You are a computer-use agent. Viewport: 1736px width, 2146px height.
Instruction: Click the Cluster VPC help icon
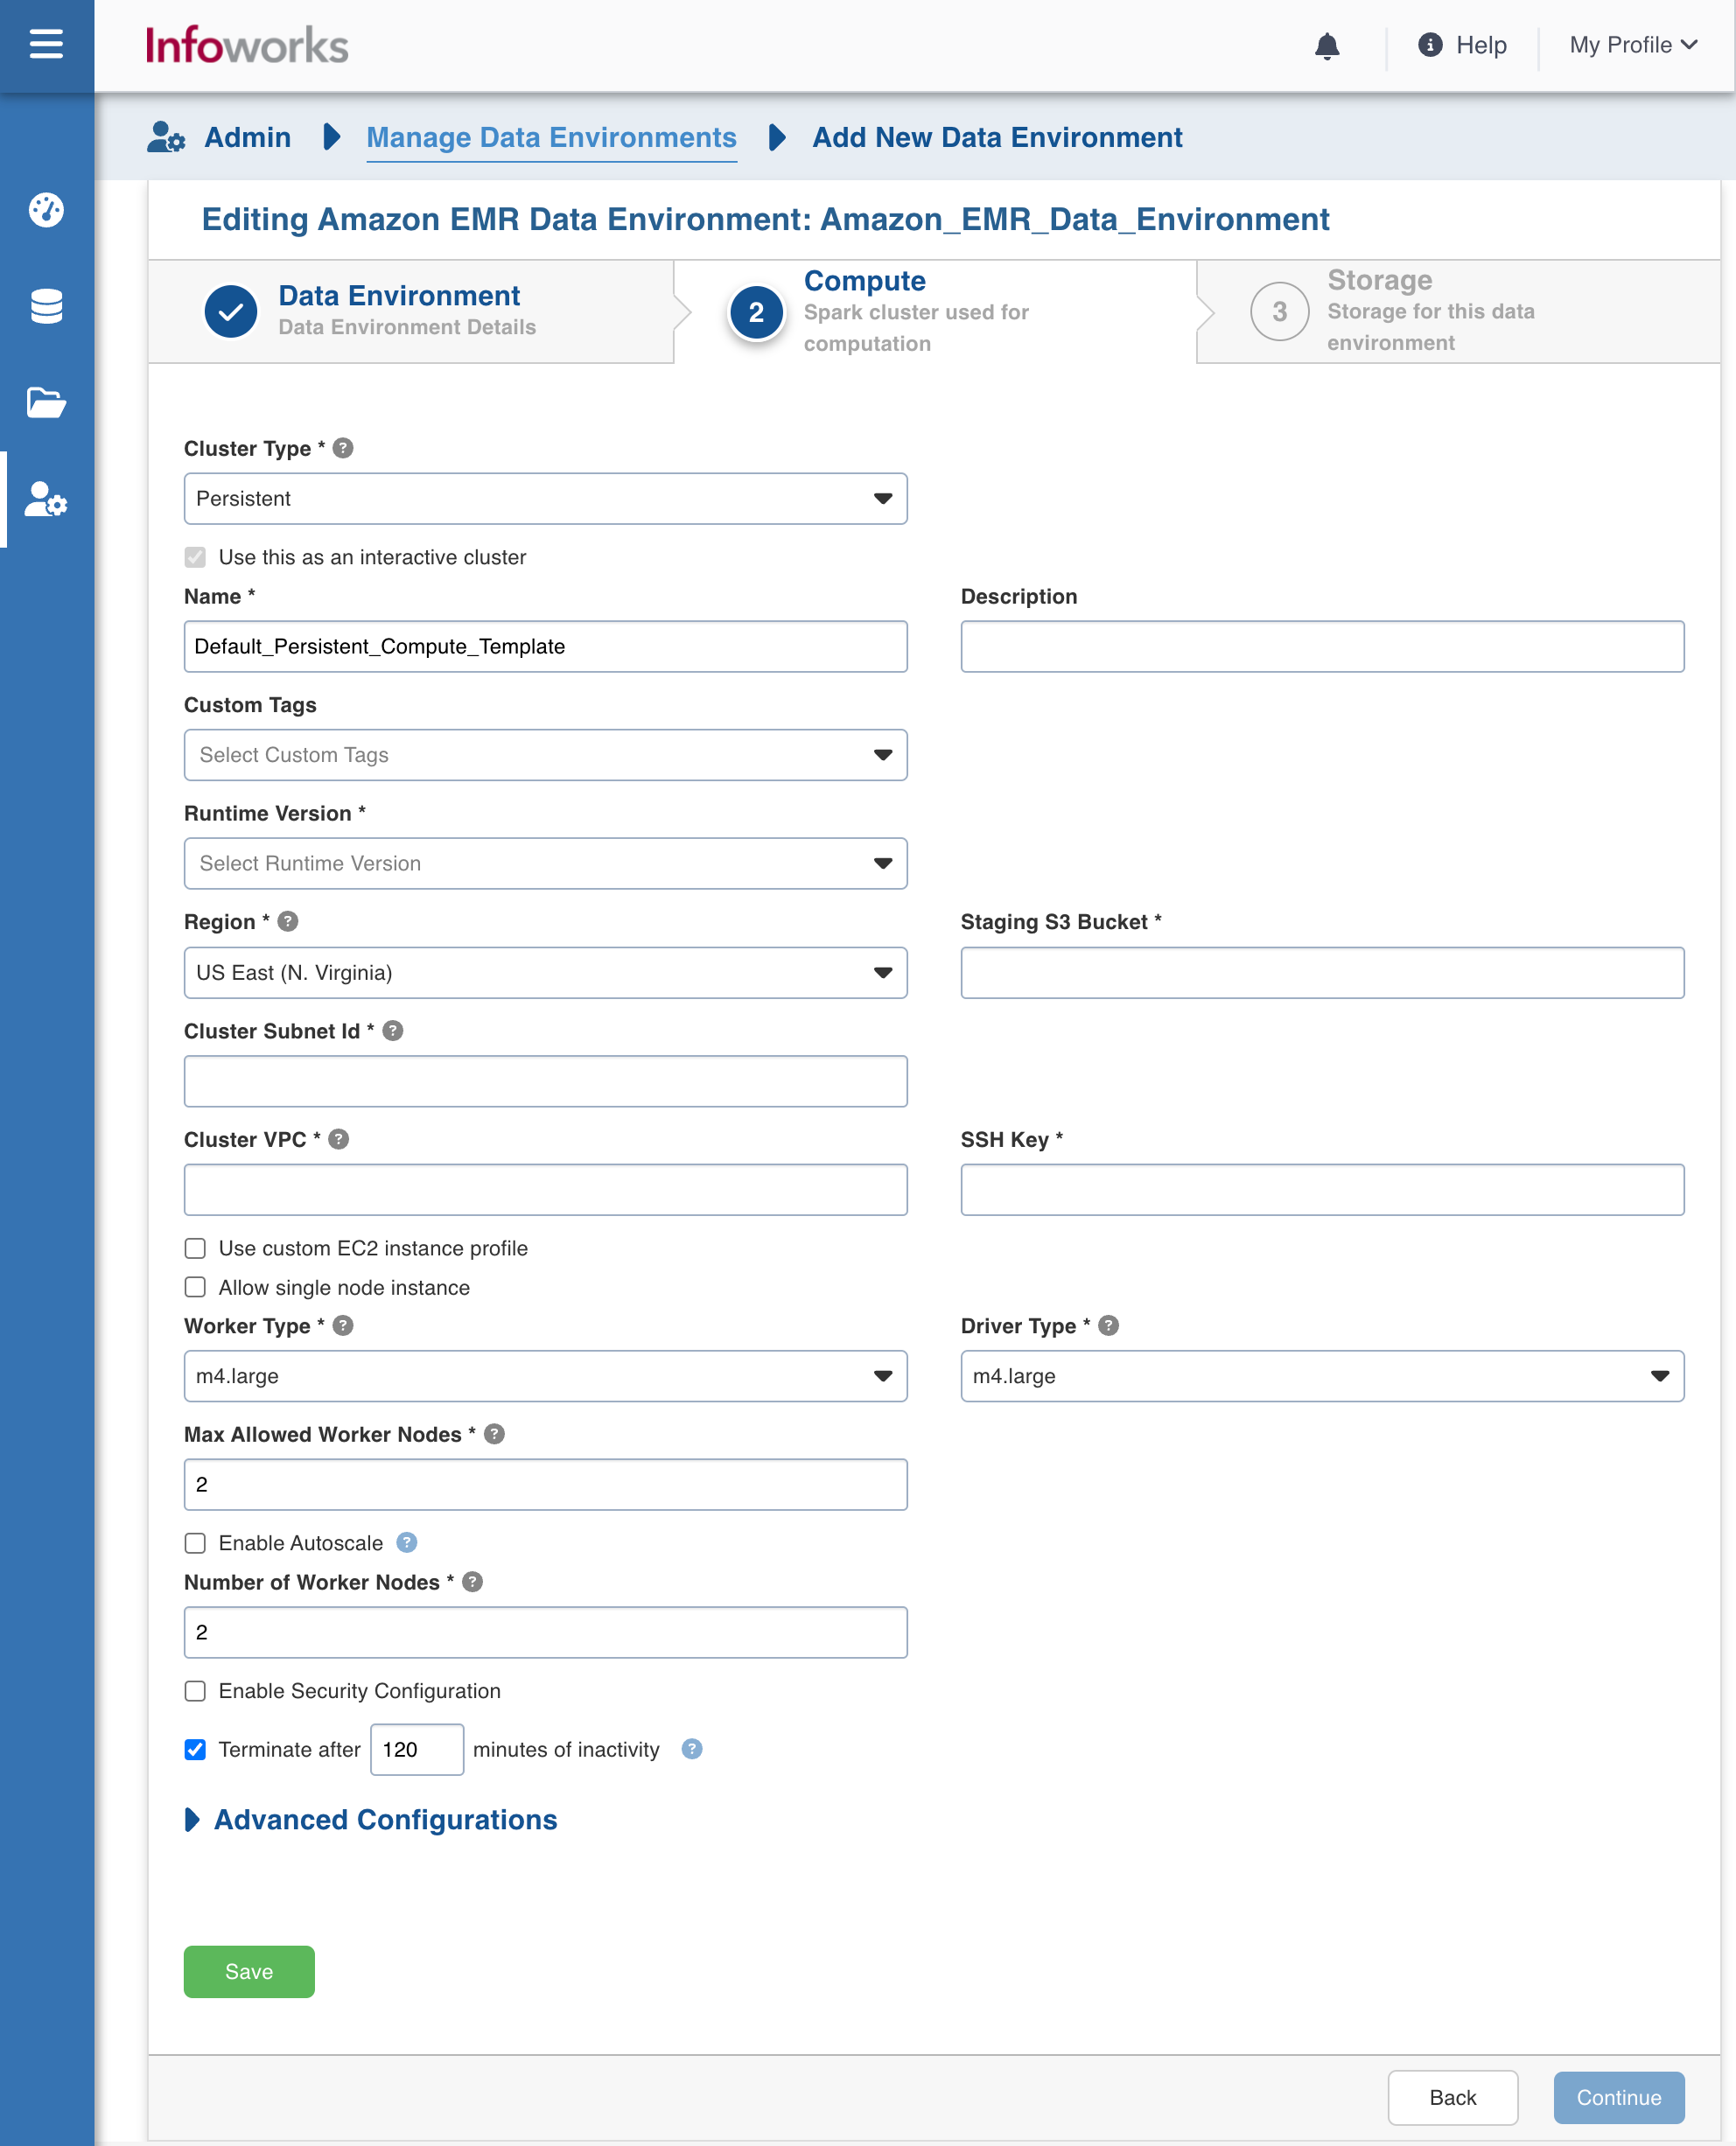tap(339, 1139)
